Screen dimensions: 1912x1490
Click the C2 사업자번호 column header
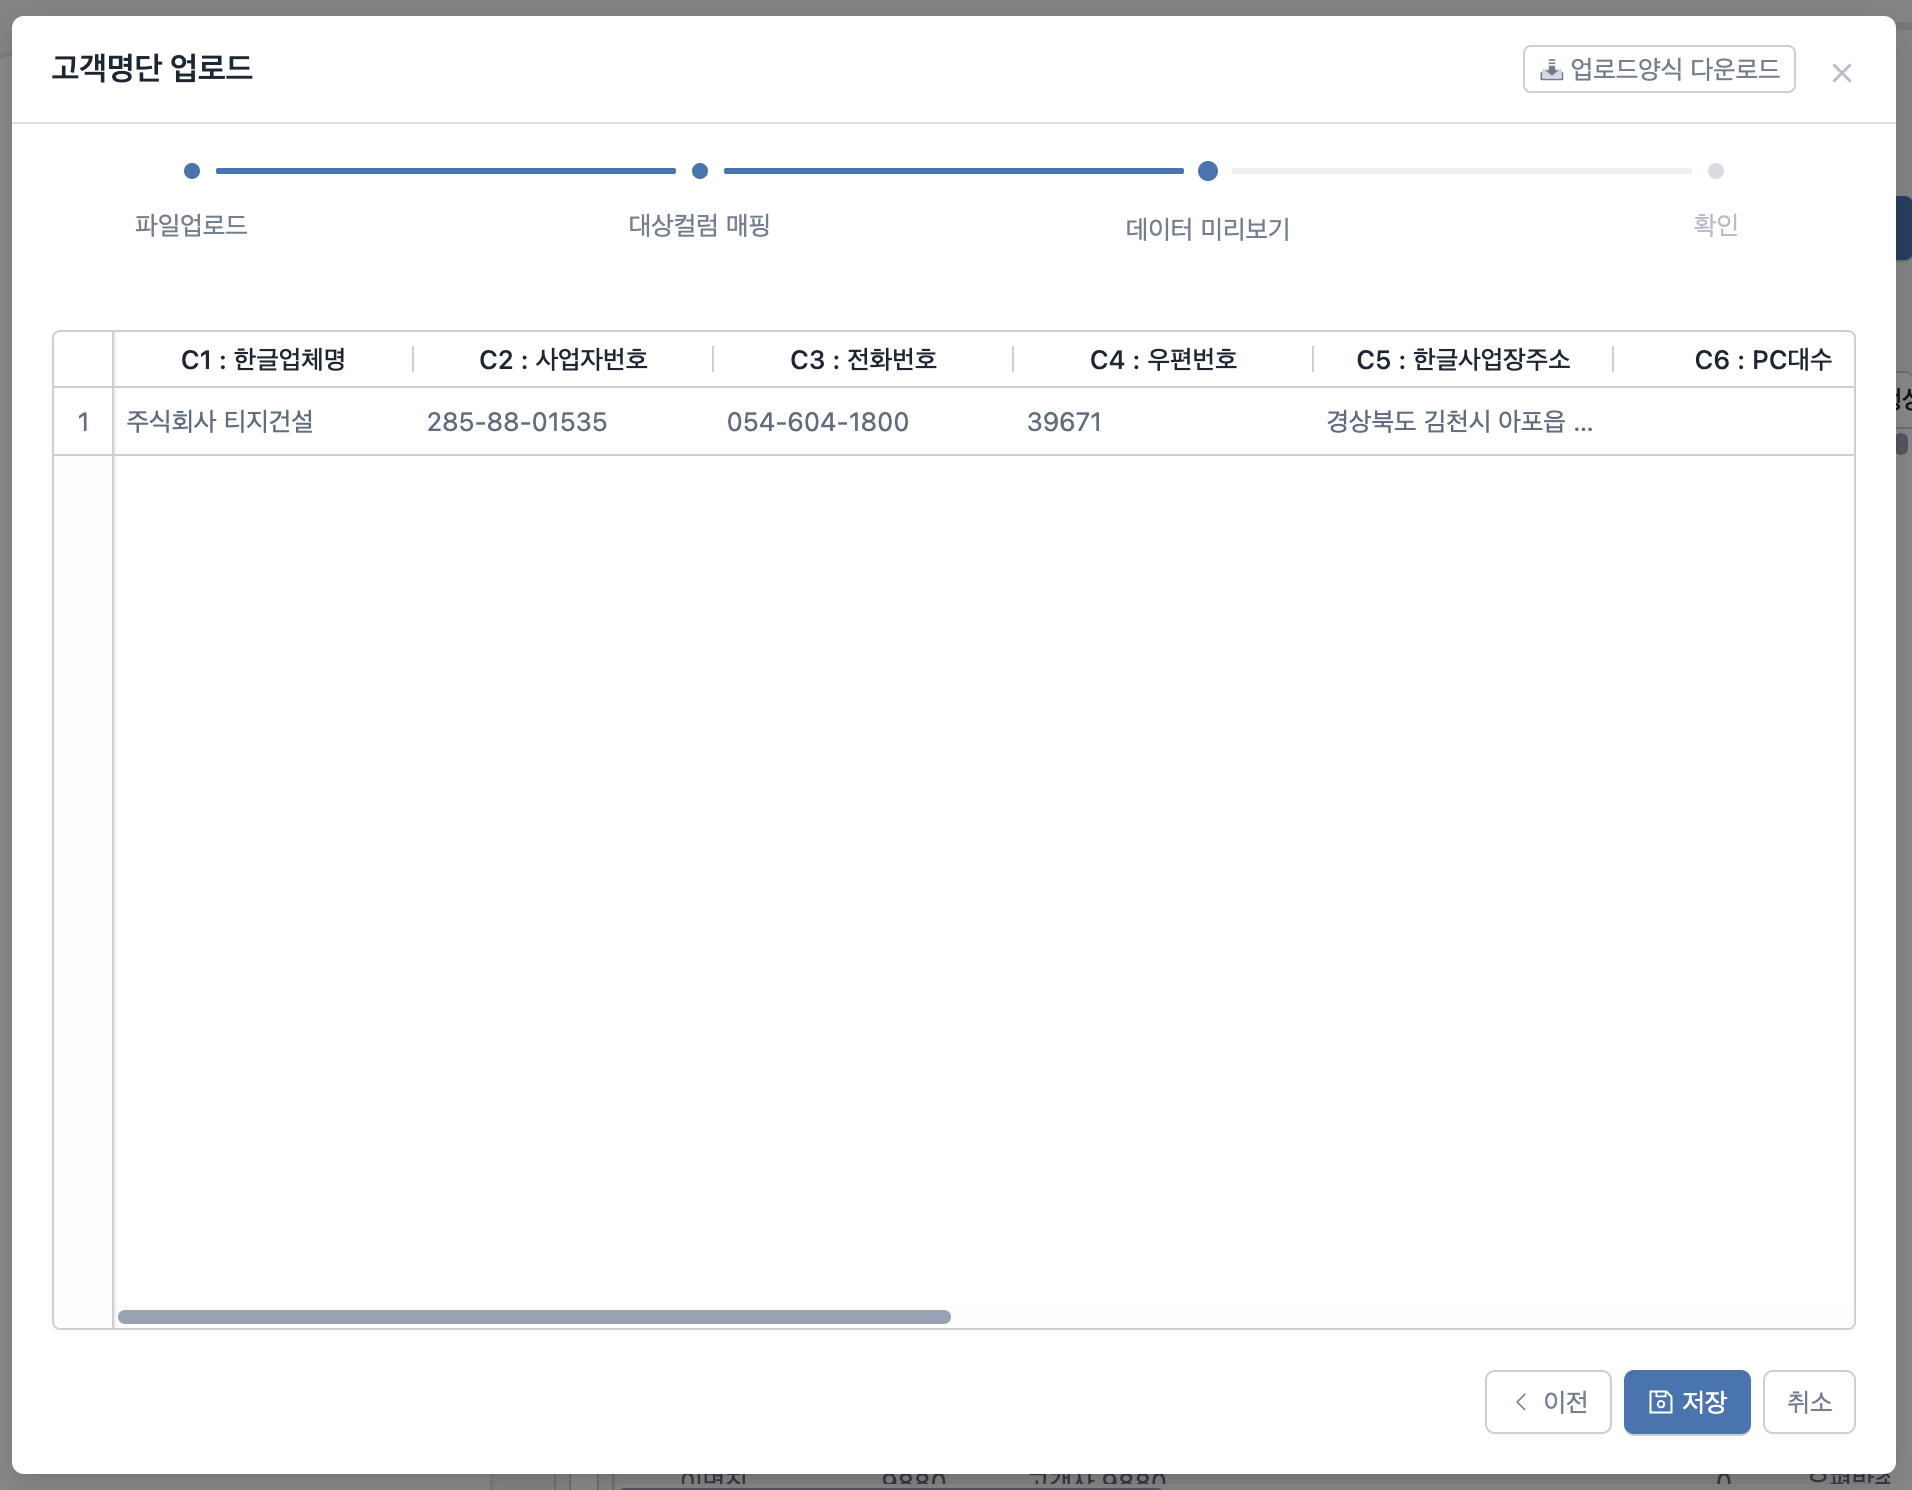pyautogui.click(x=563, y=360)
